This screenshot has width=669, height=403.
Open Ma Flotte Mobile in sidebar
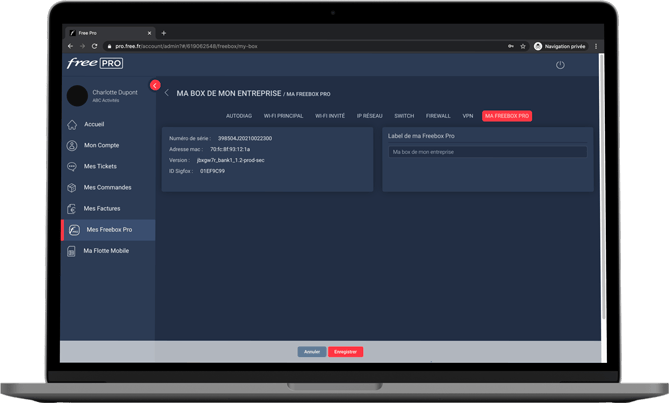pyautogui.click(x=106, y=251)
